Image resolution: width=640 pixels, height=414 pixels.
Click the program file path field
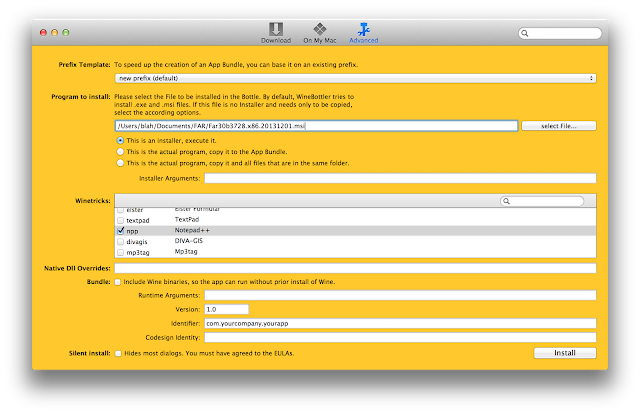pyautogui.click(x=316, y=126)
